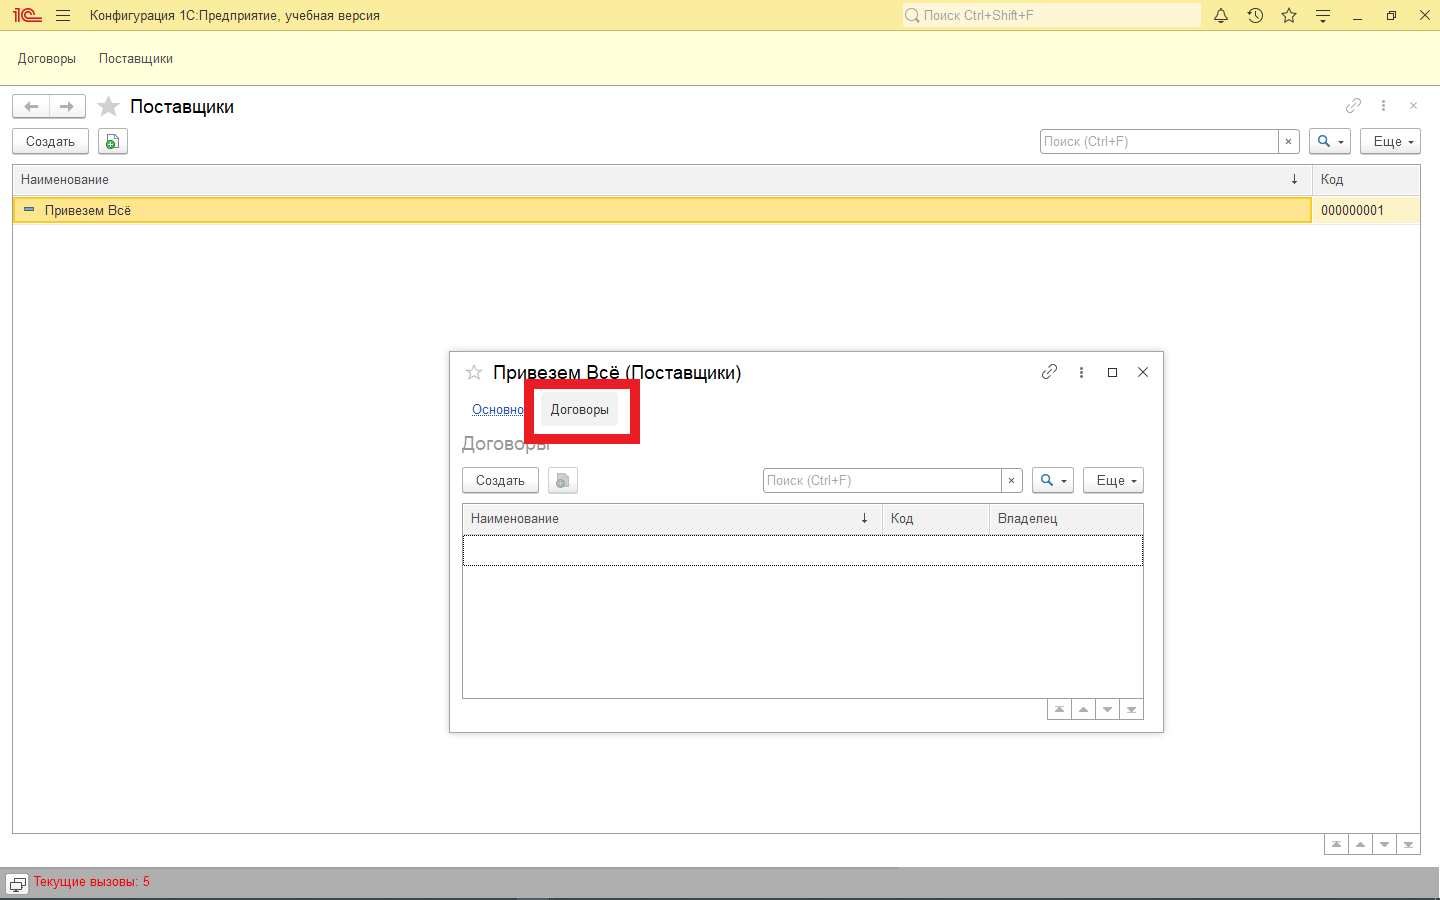
Task: Expand search dropdown in Договоры dialog
Action: point(1053,481)
